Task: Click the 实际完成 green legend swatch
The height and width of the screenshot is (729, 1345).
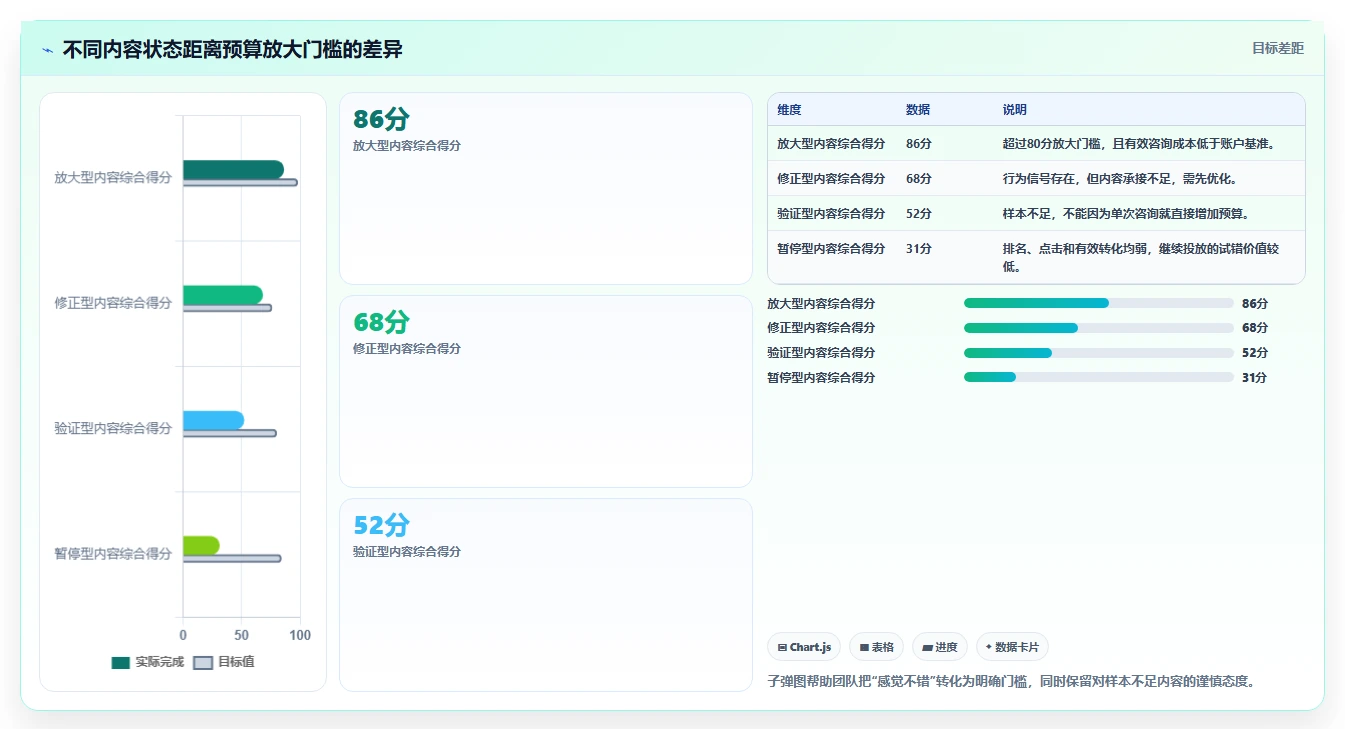Action: click(121, 662)
